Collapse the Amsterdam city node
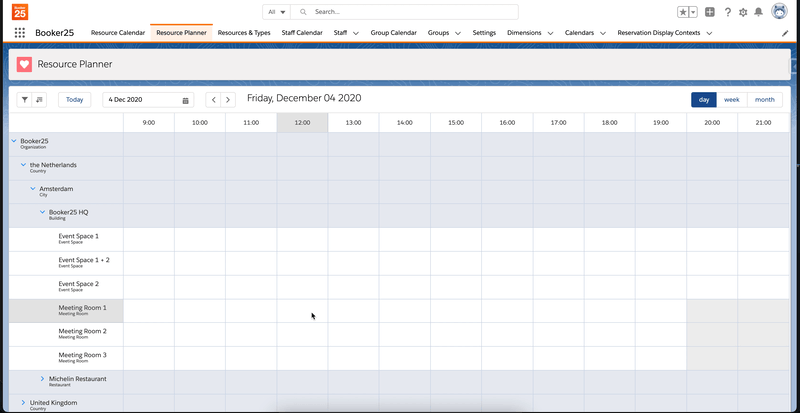The height and width of the screenshot is (413, 800). [x=33, y=188]
